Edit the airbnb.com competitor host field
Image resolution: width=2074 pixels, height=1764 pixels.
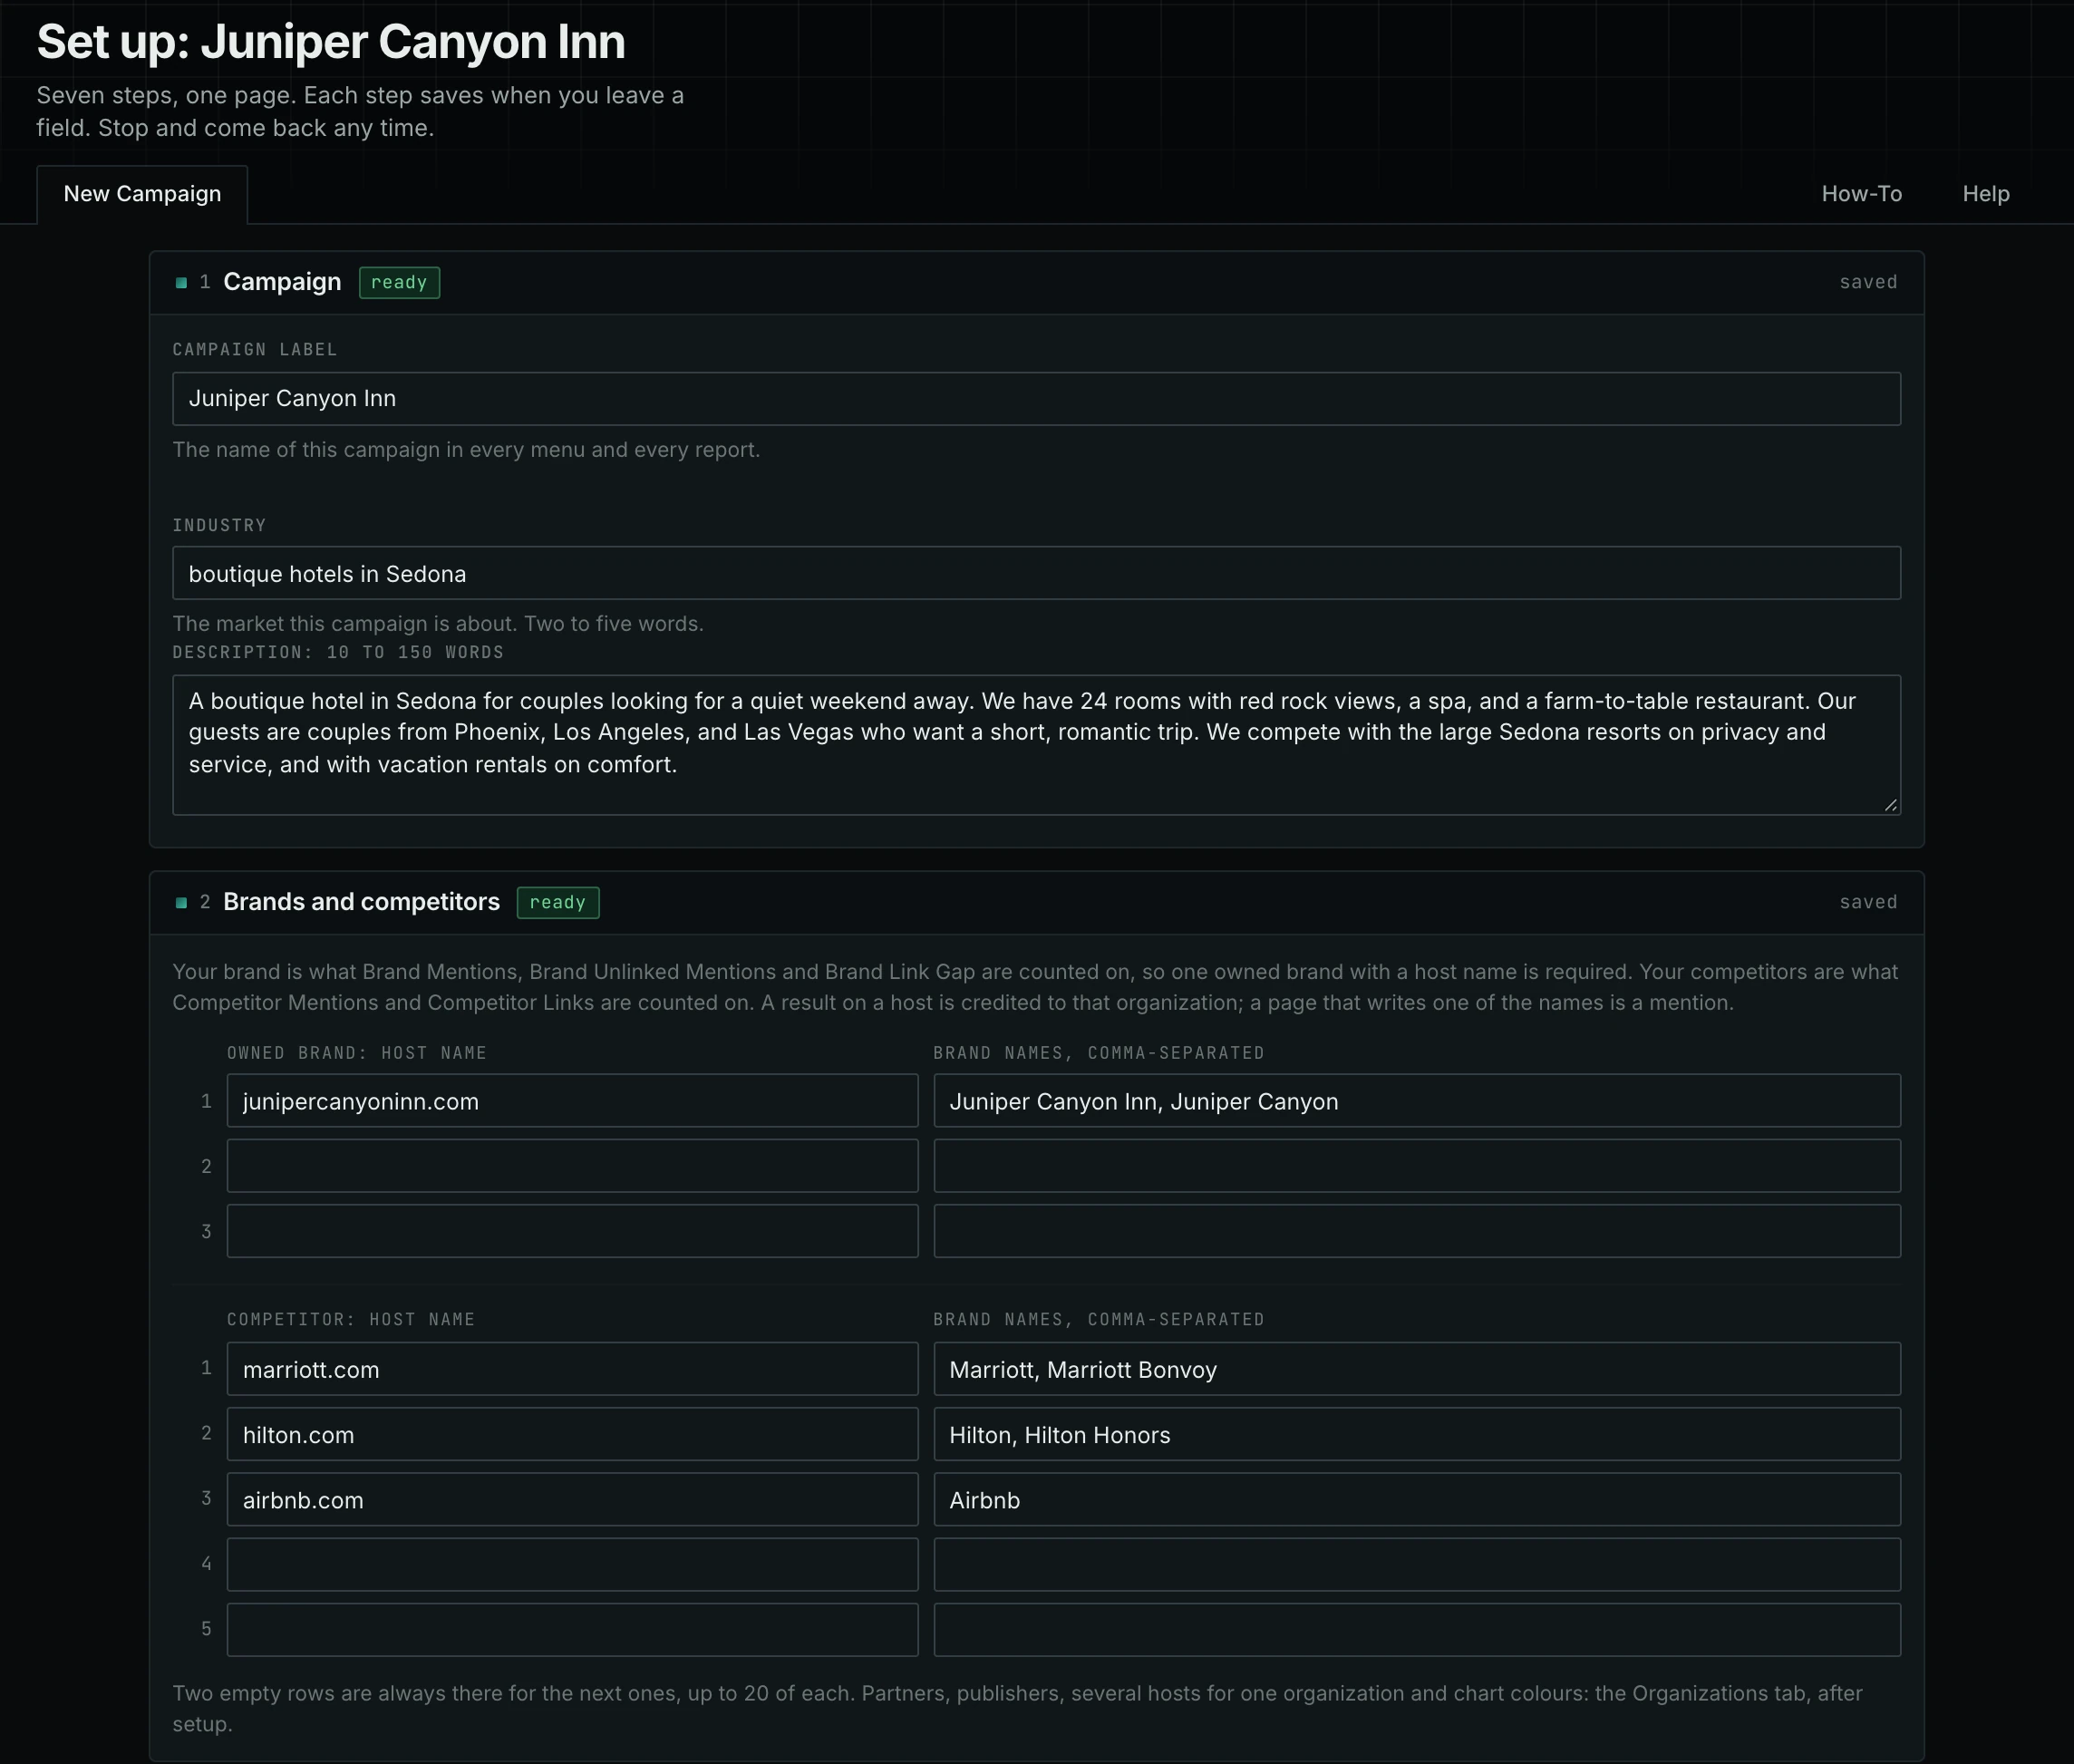pos(572,1499)
